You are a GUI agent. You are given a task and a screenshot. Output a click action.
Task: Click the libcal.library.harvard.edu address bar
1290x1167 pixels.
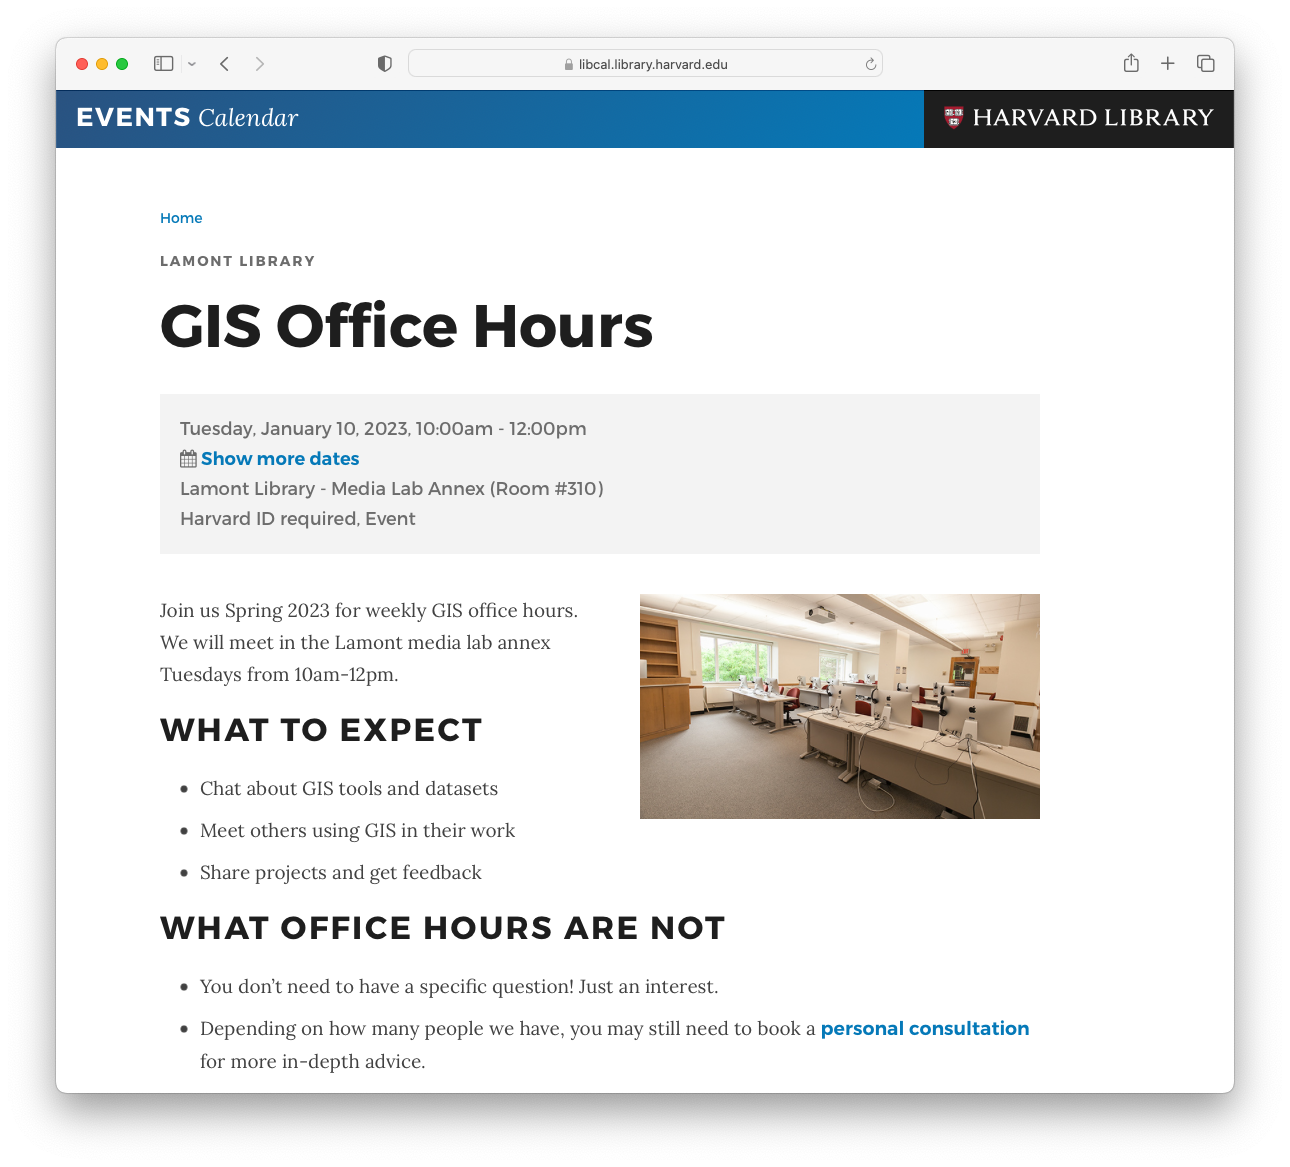click(x=645, y=64)
